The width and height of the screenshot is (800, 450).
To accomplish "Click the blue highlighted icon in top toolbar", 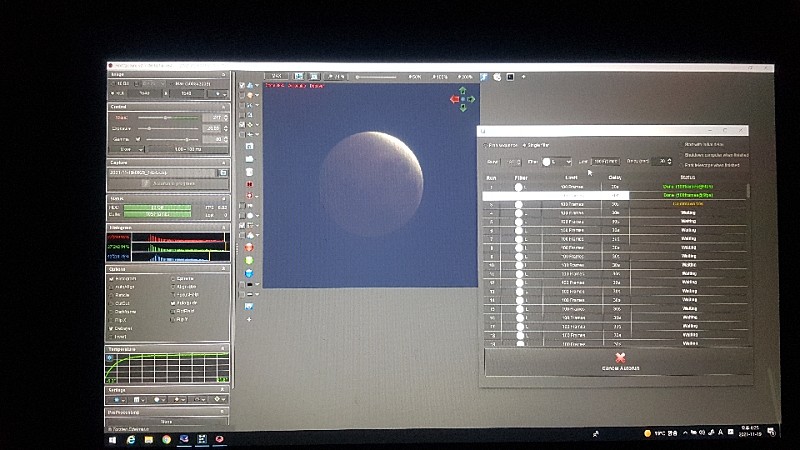I will click(x=484, y=77).
